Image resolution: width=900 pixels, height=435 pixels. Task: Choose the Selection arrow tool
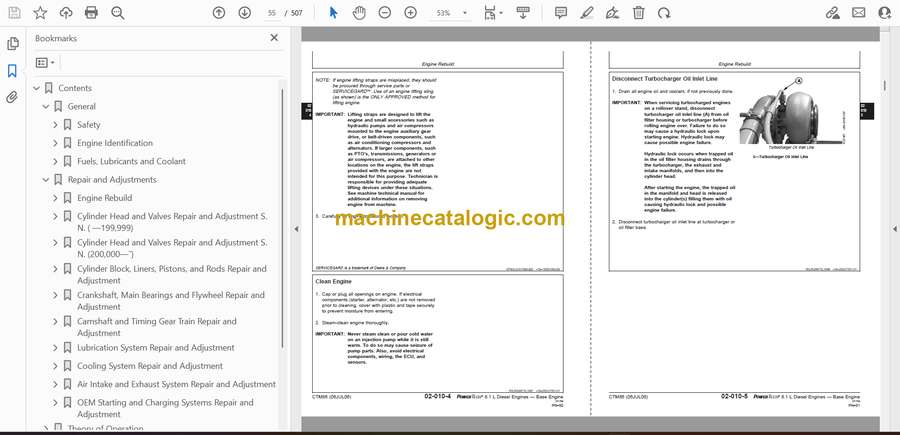(x=333, y=13)
